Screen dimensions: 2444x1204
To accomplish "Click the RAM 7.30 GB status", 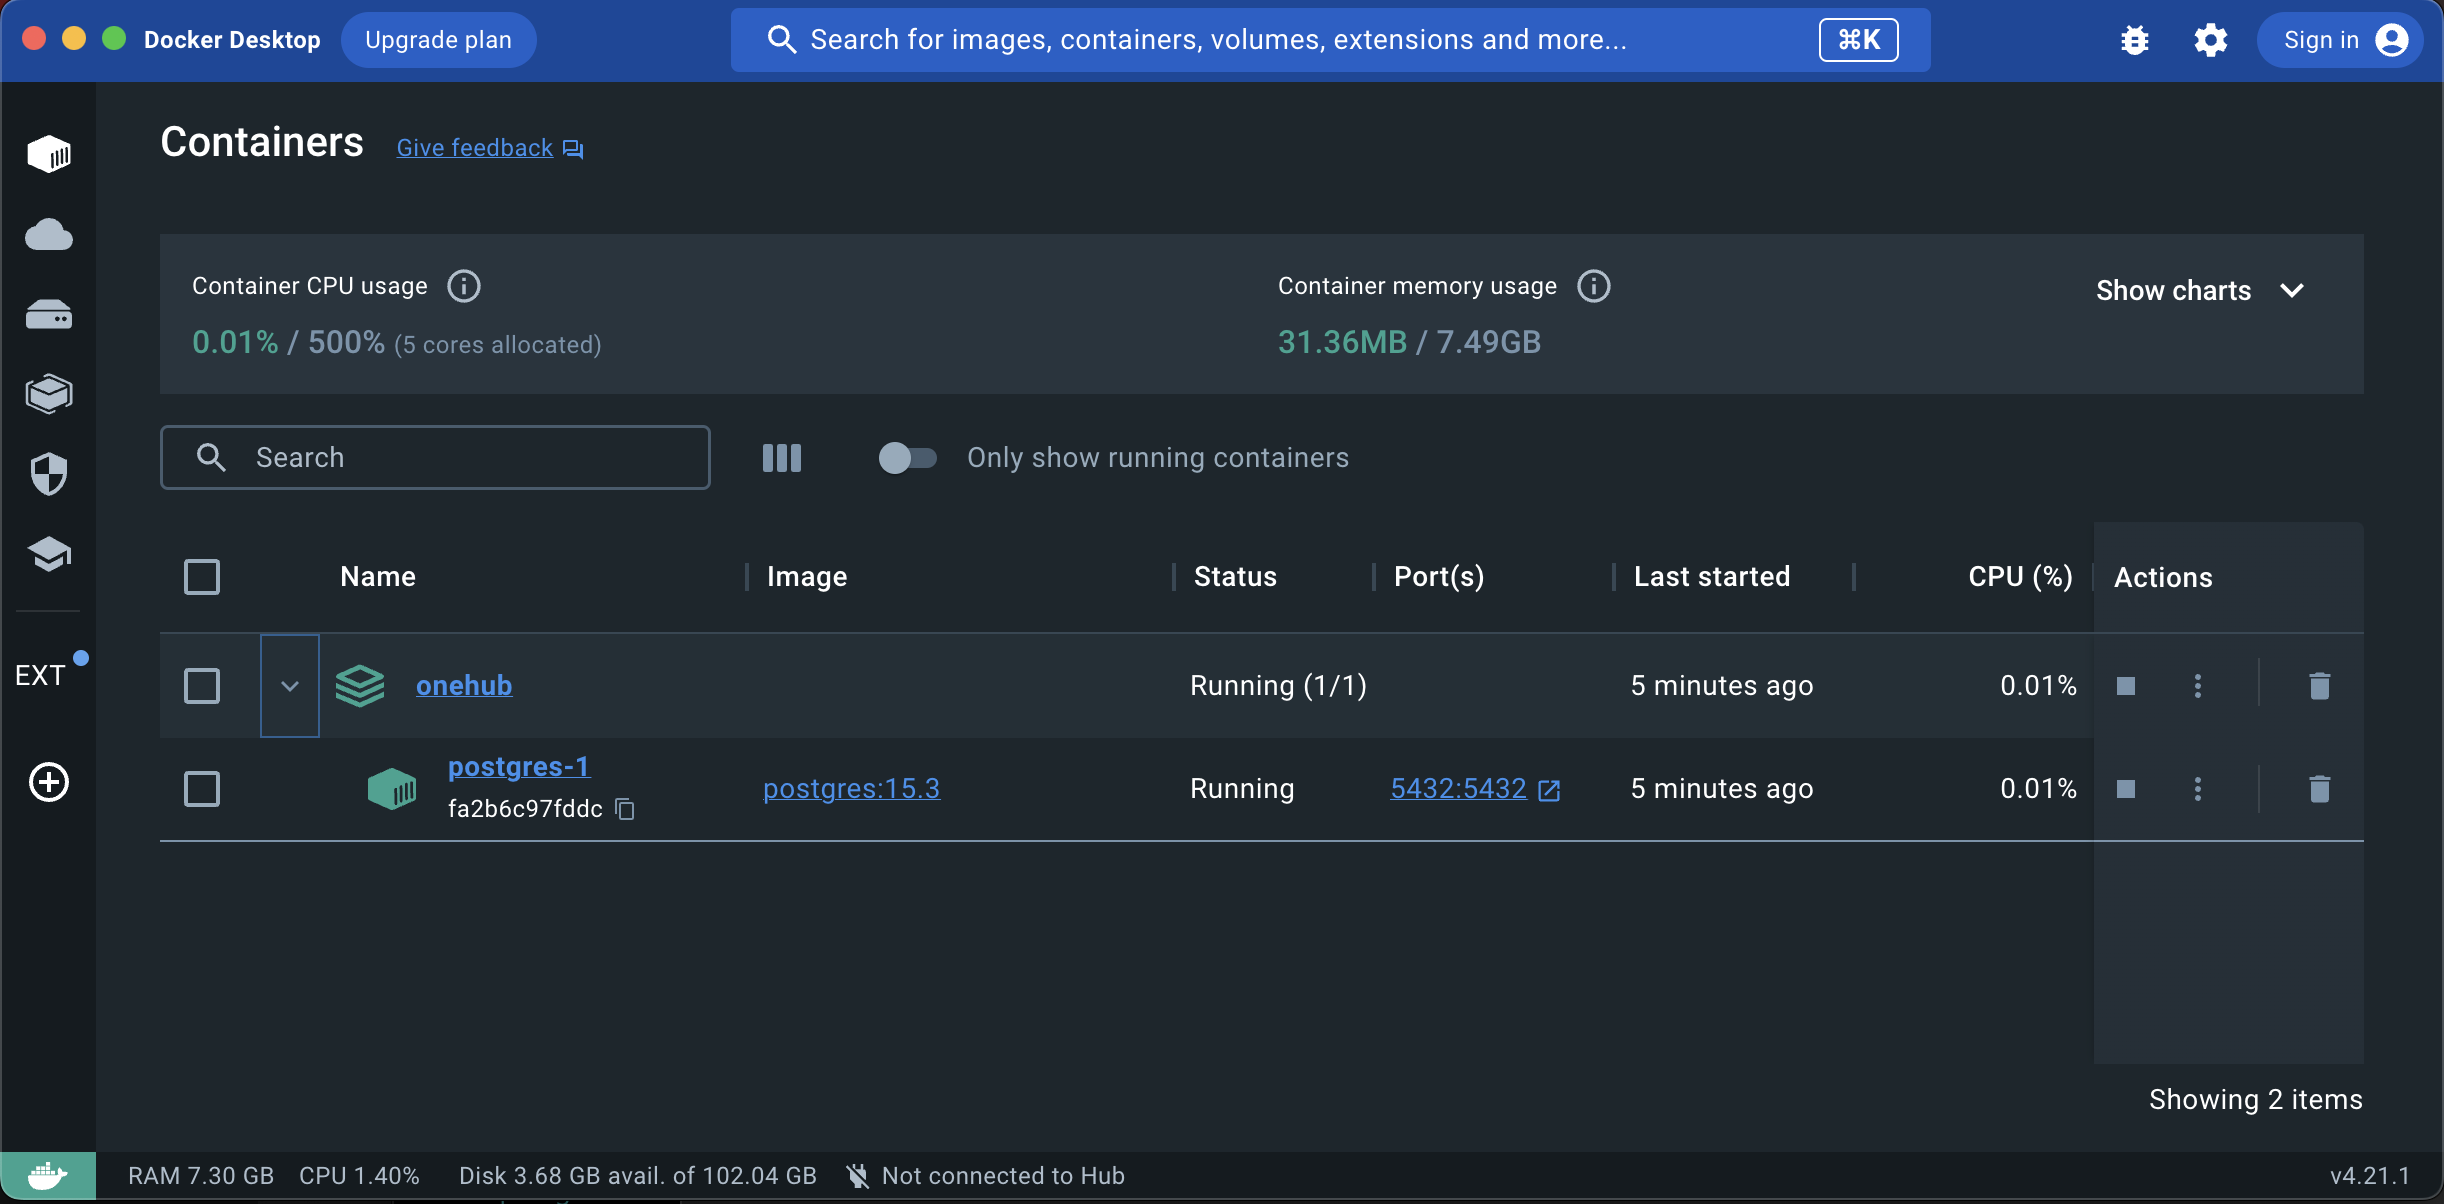I will pos(201,1176).
